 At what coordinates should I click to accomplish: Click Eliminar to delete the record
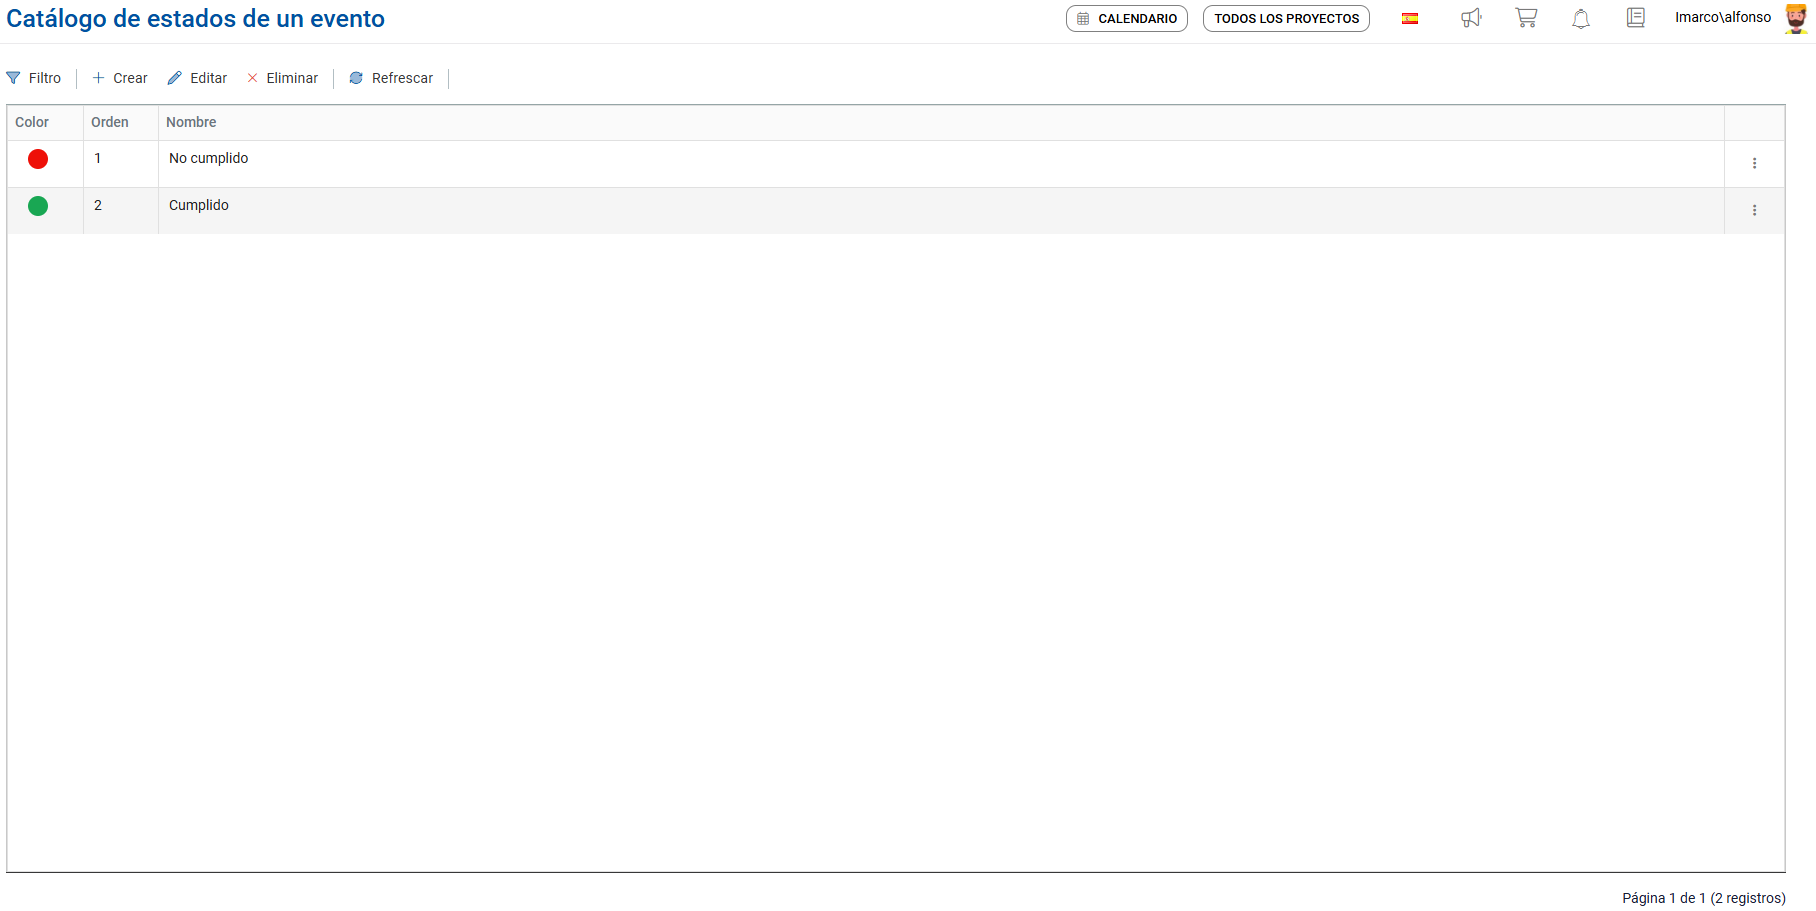point(283,78)
